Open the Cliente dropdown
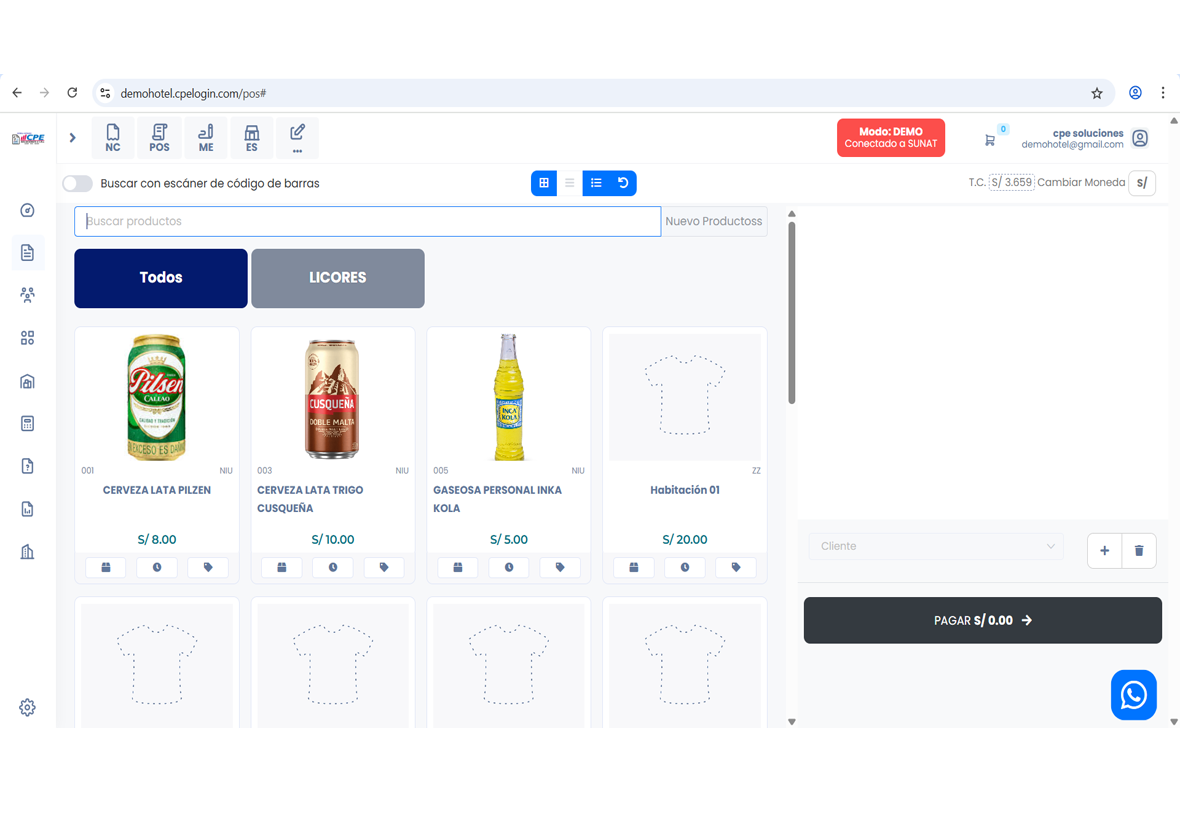This screenshot has height=834, width=1180. point(936,546)
